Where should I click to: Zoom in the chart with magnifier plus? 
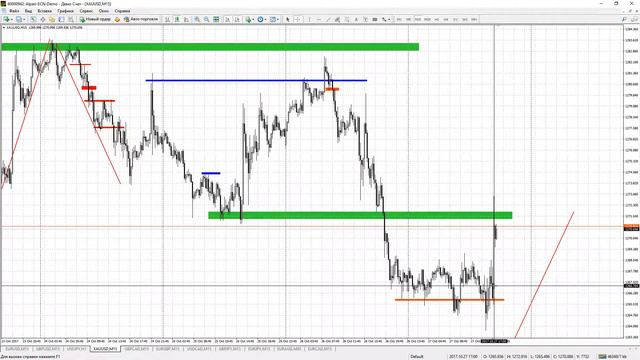[197, 19]
